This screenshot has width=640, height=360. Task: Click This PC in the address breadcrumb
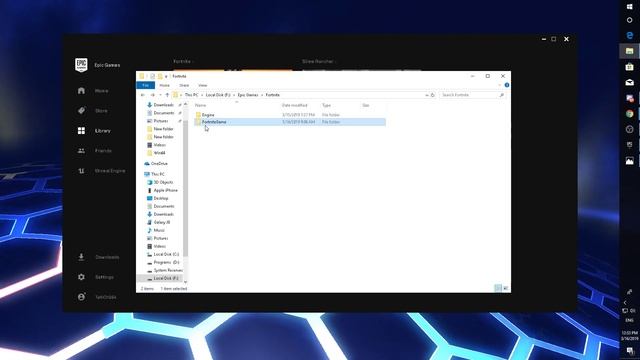191,95
